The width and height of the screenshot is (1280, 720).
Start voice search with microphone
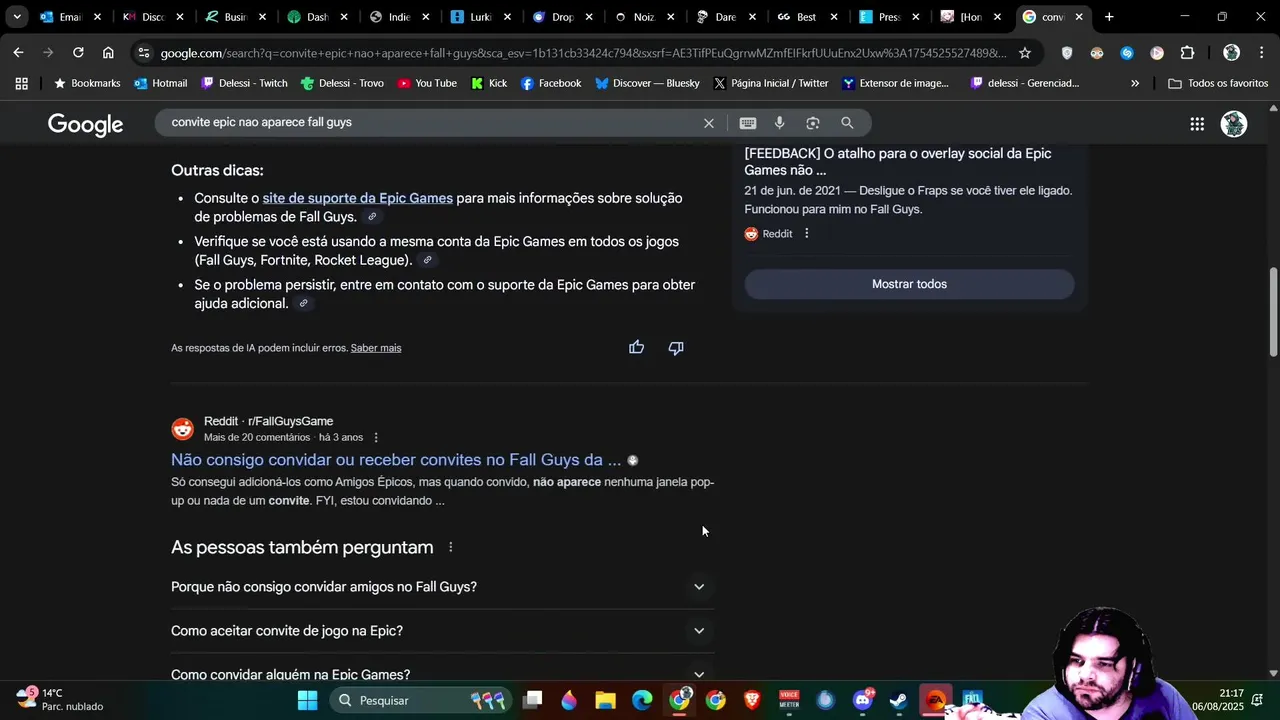(x=780, y=123)
